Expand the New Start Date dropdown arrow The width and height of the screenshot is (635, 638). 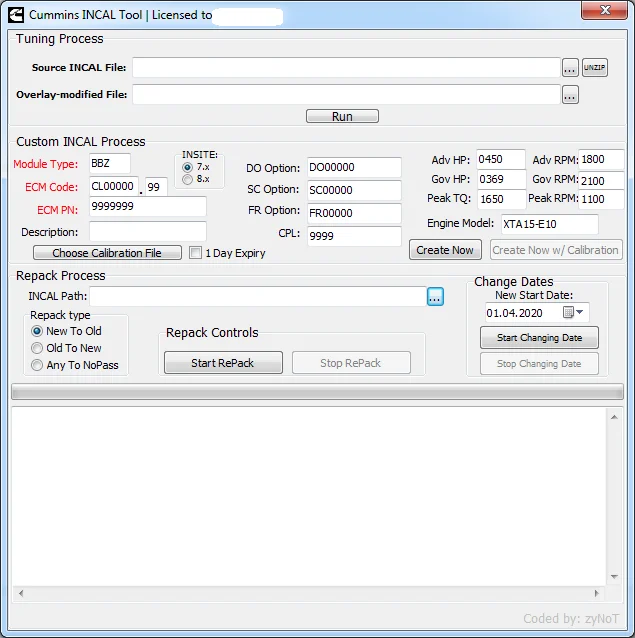pyautogui.click(x=580, y=312)
